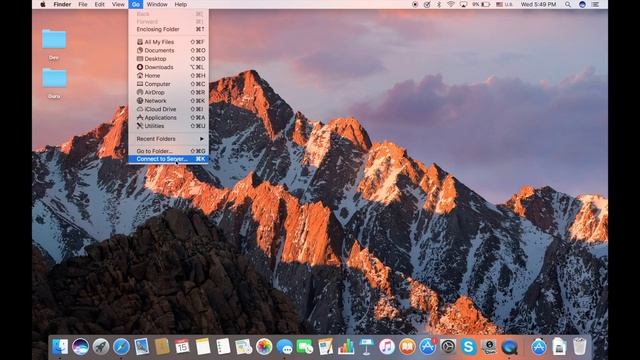Choose Desktop in the Go menu
This screenshot has height=360, width=640.
pos(168,59)
